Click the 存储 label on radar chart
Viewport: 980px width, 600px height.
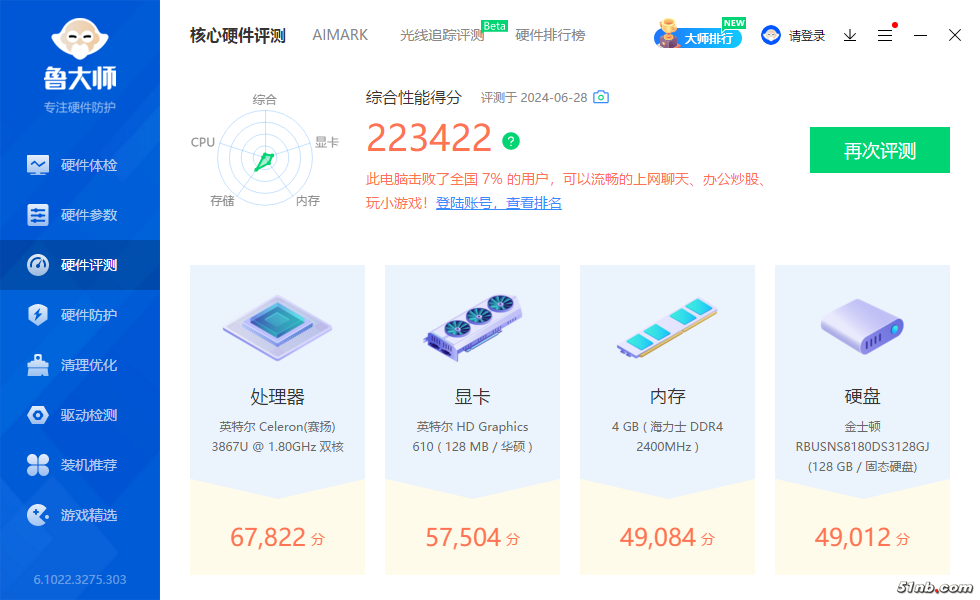pos(222,201)
